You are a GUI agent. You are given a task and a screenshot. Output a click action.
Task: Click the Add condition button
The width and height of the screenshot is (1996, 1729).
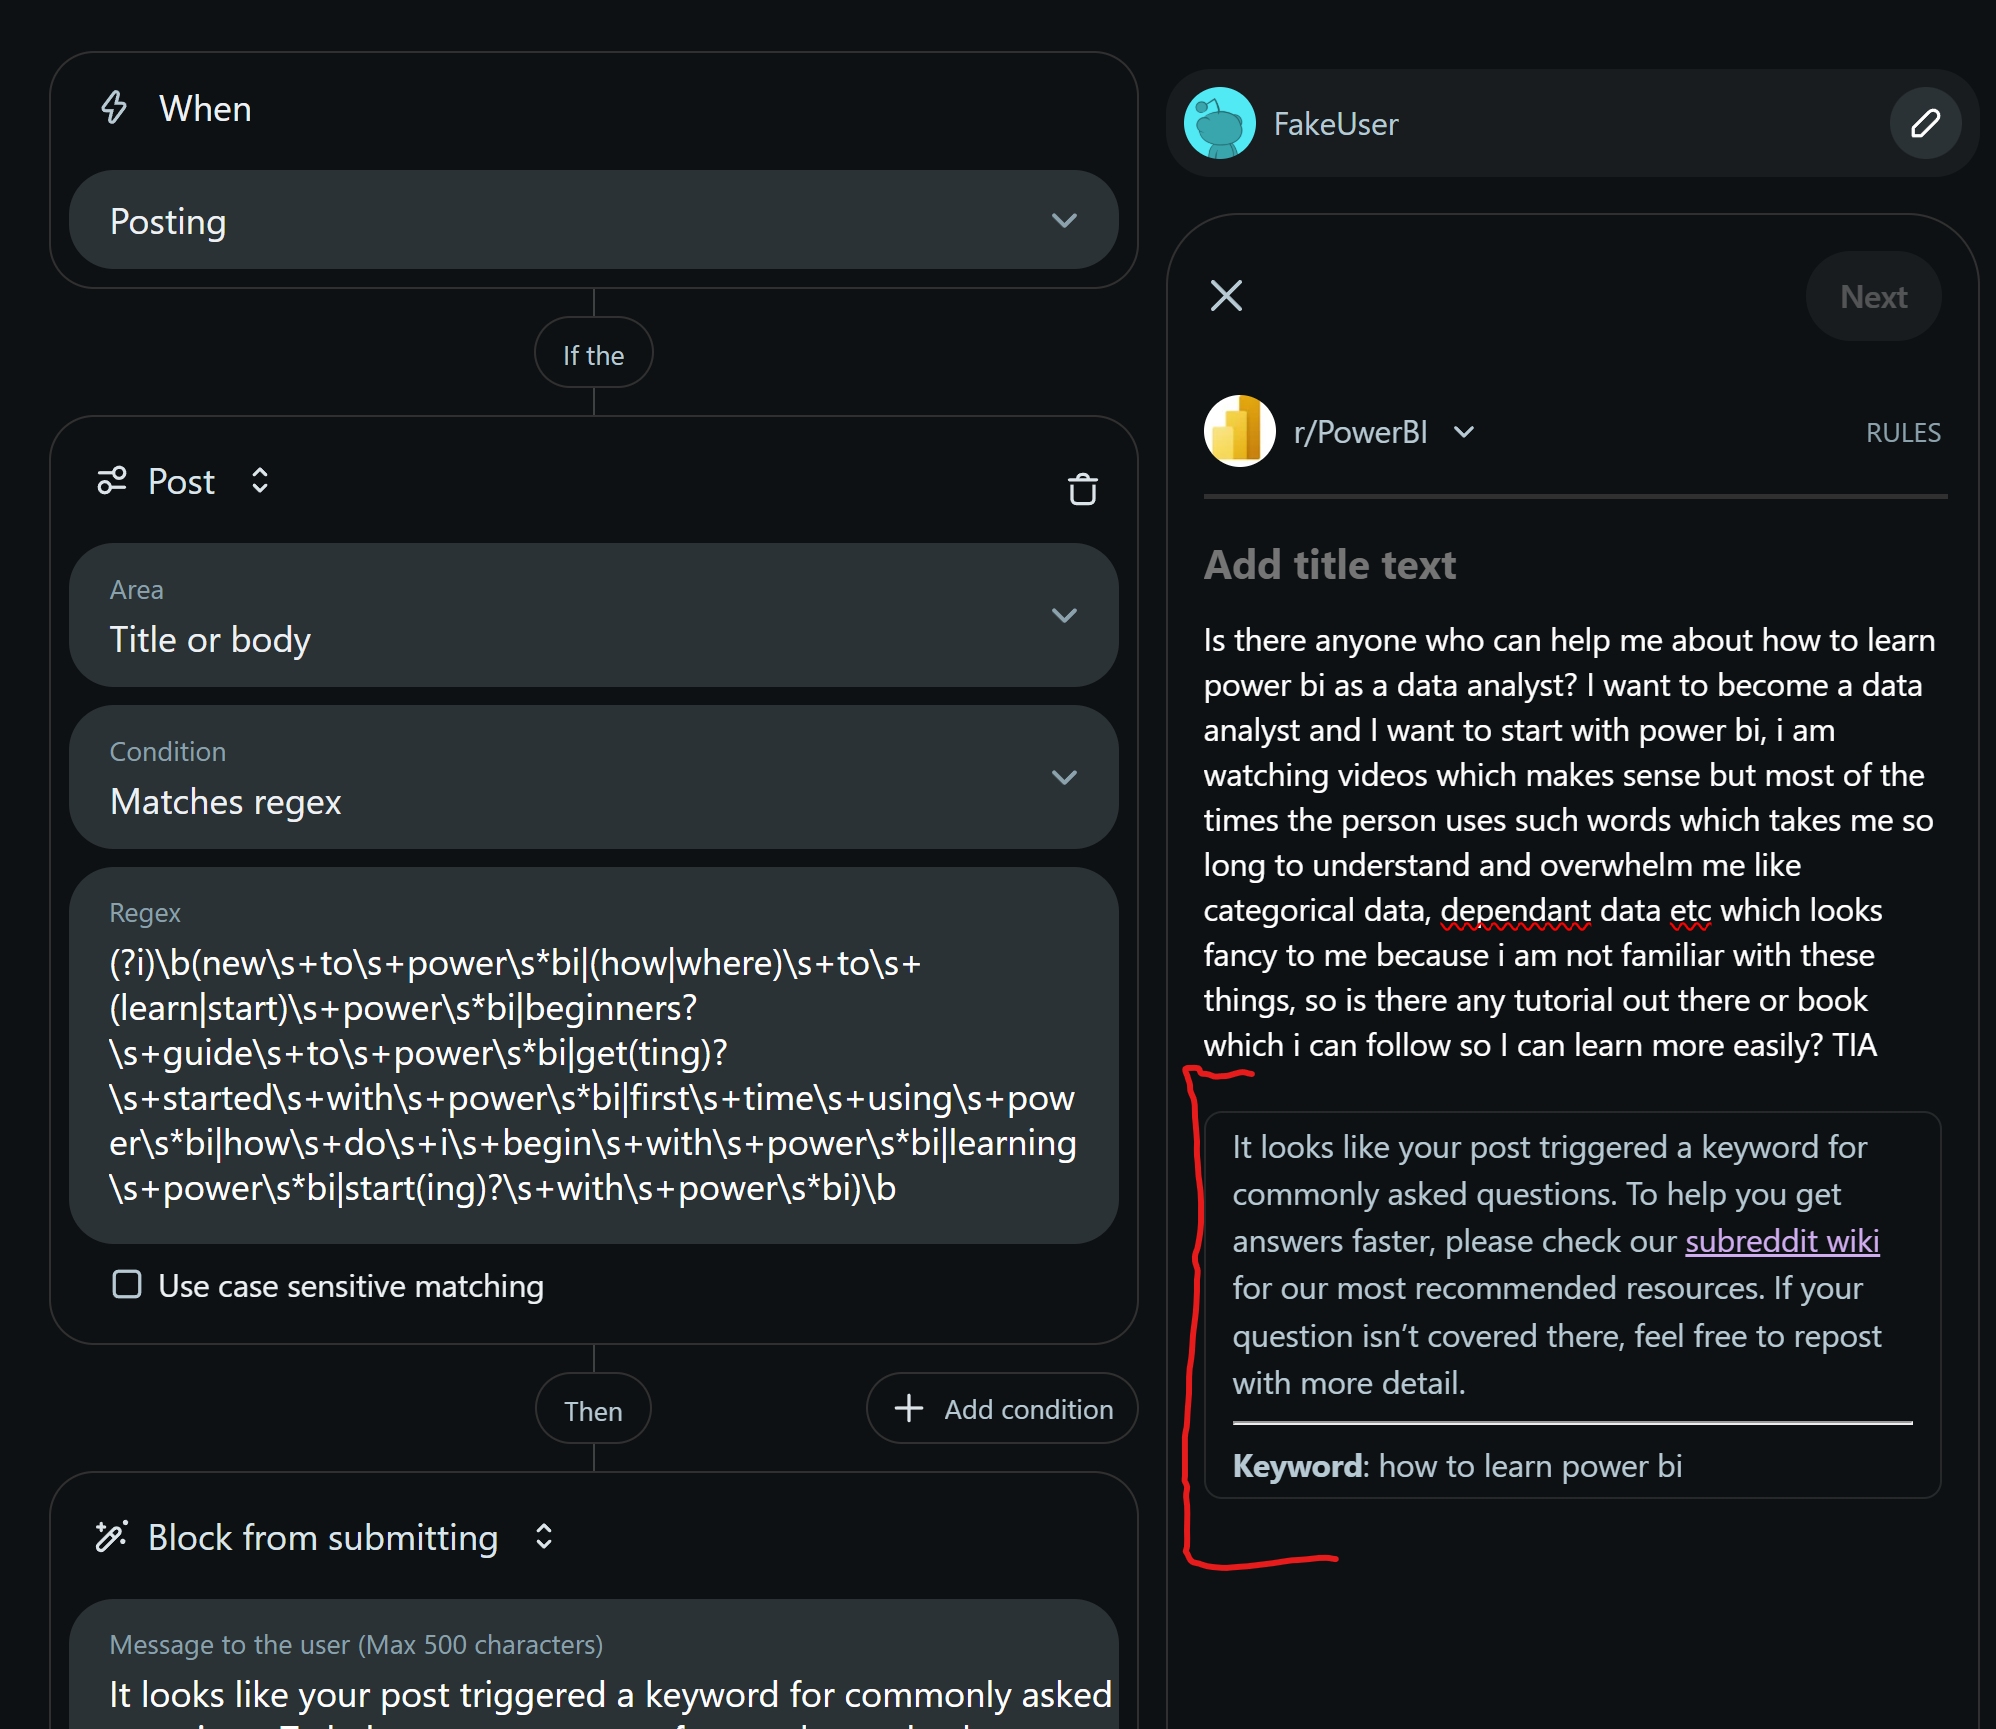1002,1409
